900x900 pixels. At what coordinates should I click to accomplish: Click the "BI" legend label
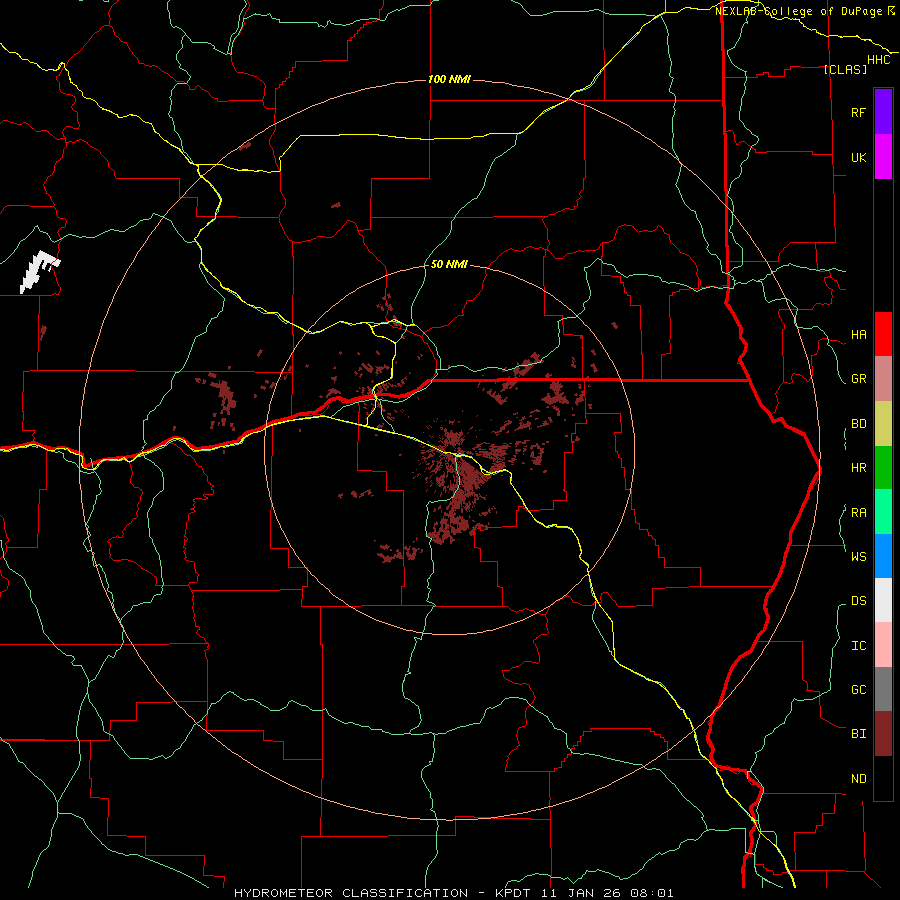tap(858, 734)
